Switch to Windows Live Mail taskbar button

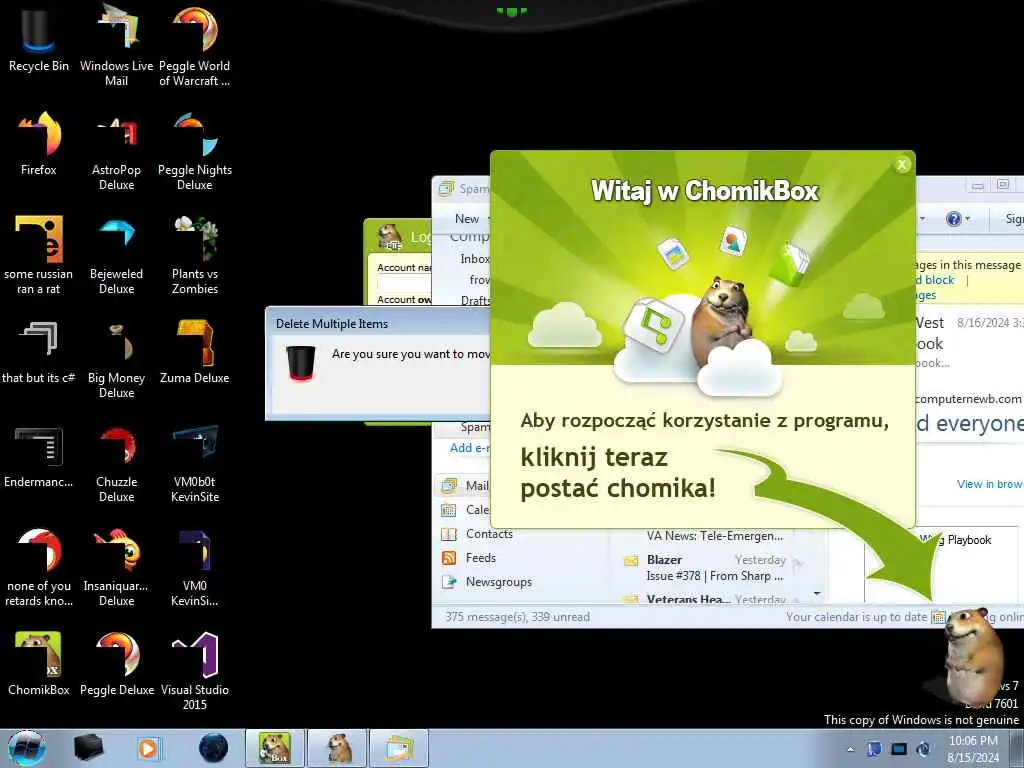click(x=399, y=748)
